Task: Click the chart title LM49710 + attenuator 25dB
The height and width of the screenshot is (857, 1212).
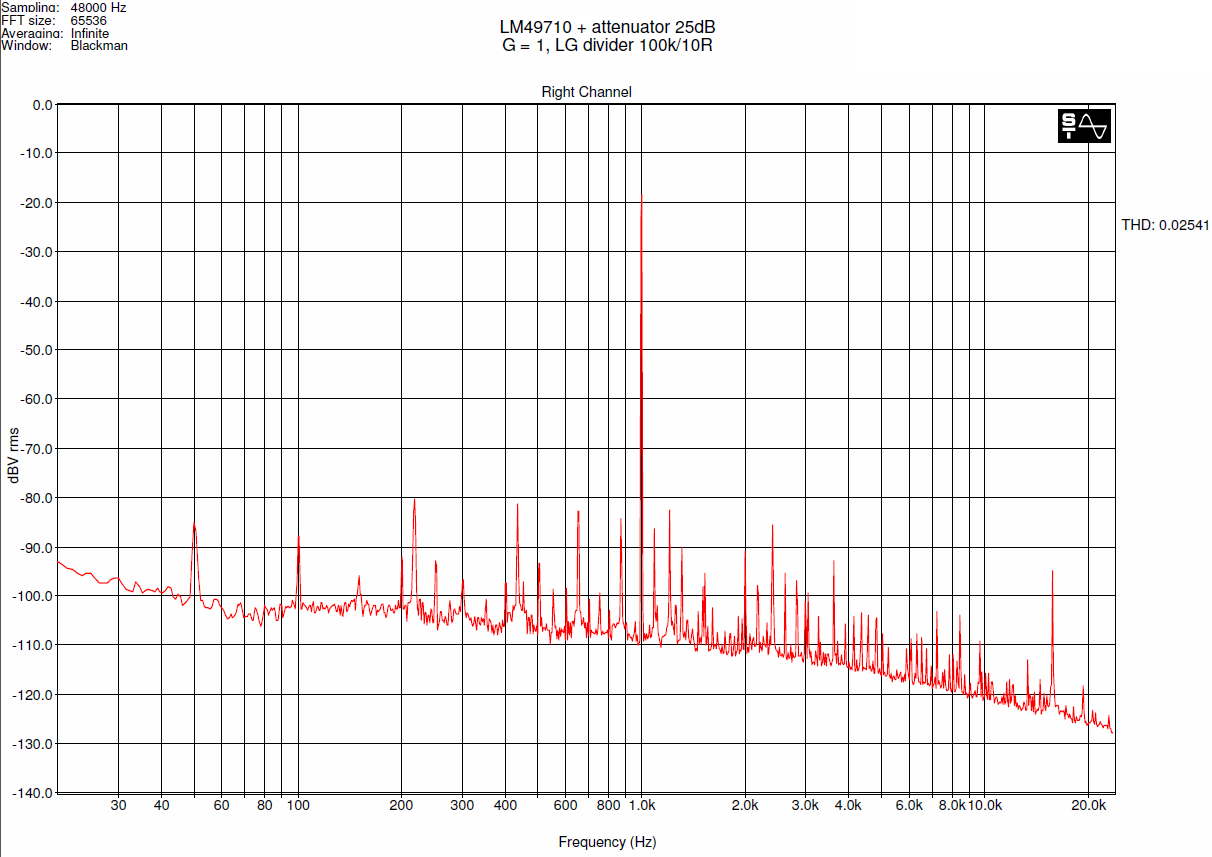Action: click(x=609, y=28)
